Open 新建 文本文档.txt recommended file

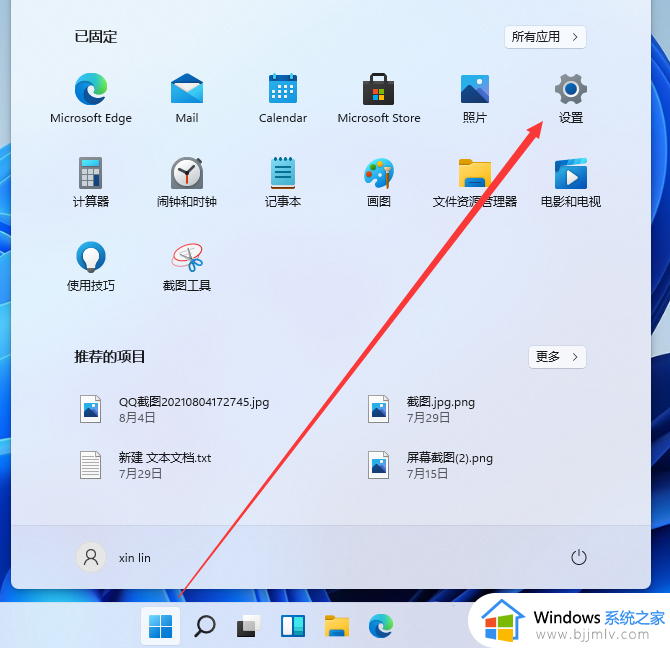[x=145, y=465]
